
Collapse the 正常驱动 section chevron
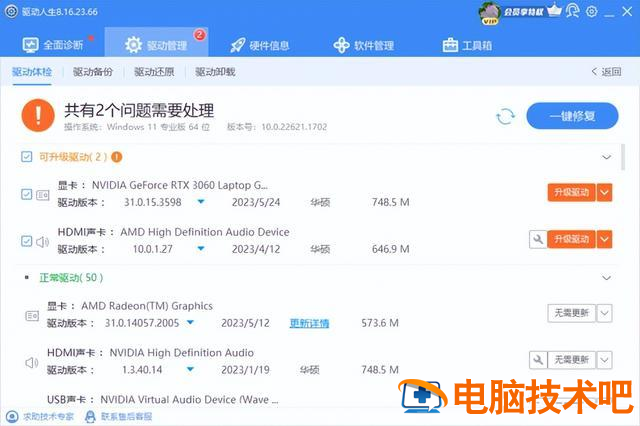(607, 278)
